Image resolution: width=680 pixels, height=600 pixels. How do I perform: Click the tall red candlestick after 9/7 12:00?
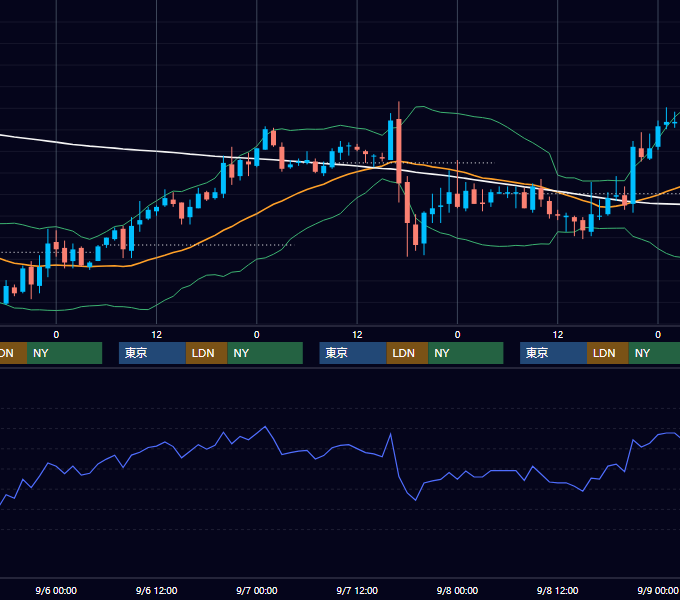pos(399,150)
